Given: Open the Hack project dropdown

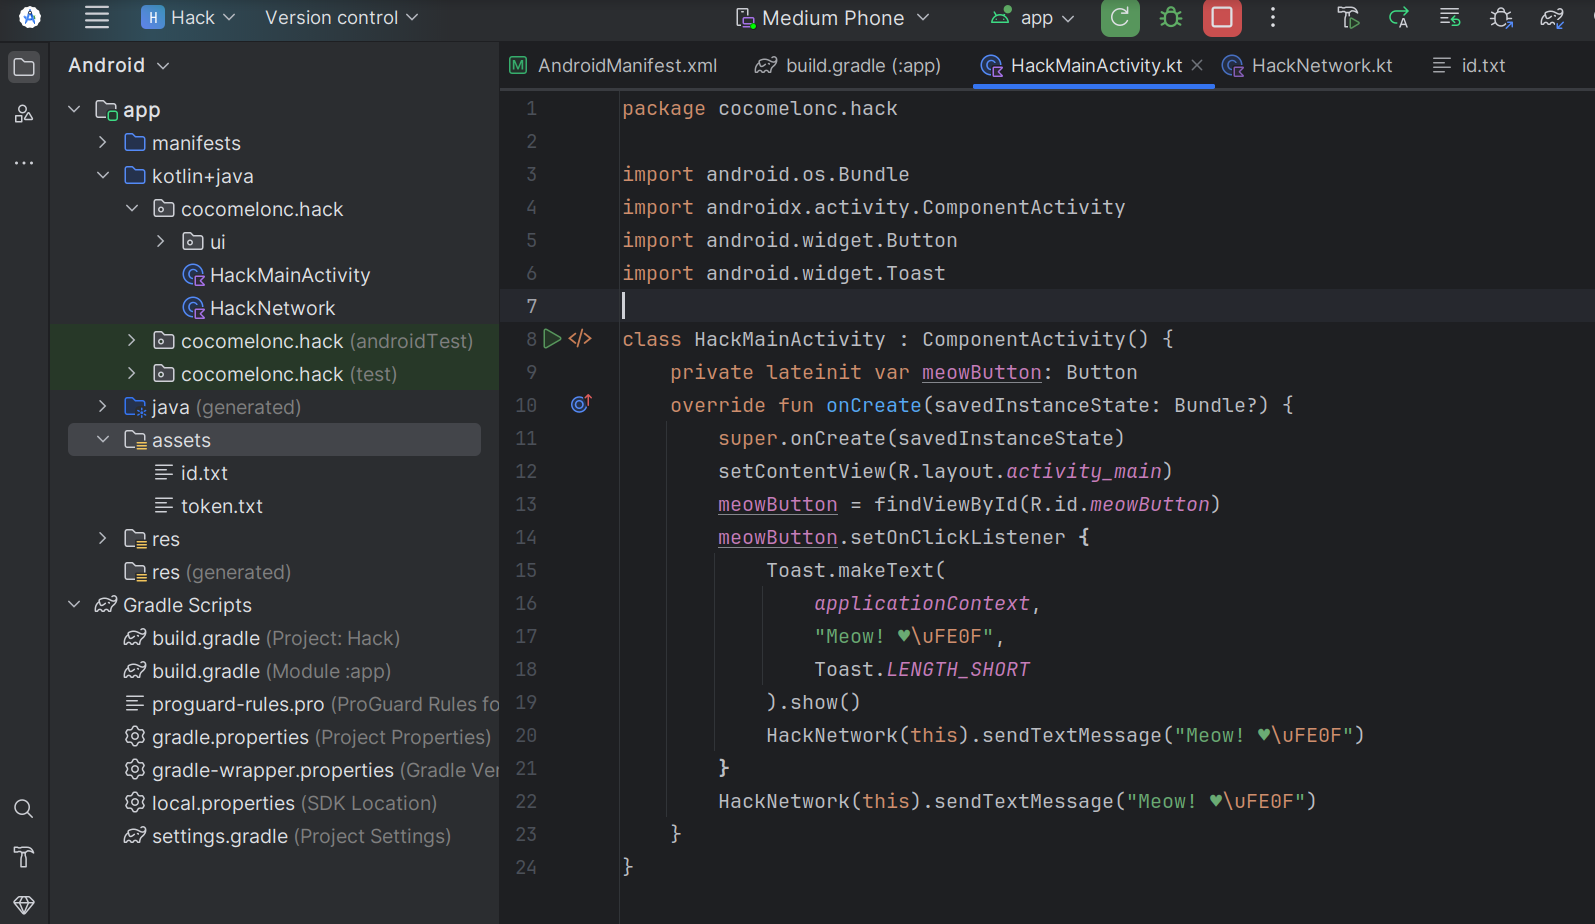Looking at the screenshot, I should click(189, 17).
